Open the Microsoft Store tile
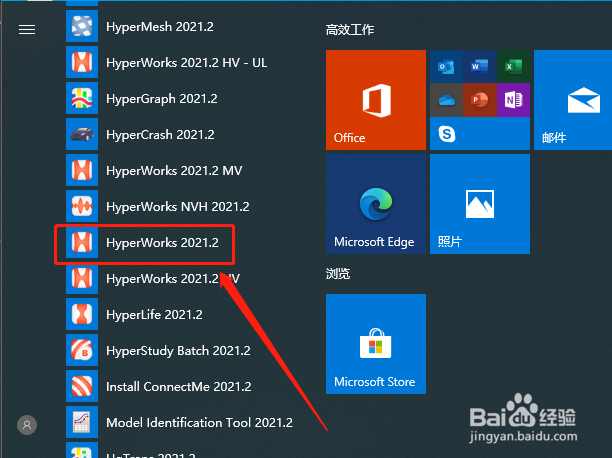Viewport: 612px width, 458px height. point(376,344)
